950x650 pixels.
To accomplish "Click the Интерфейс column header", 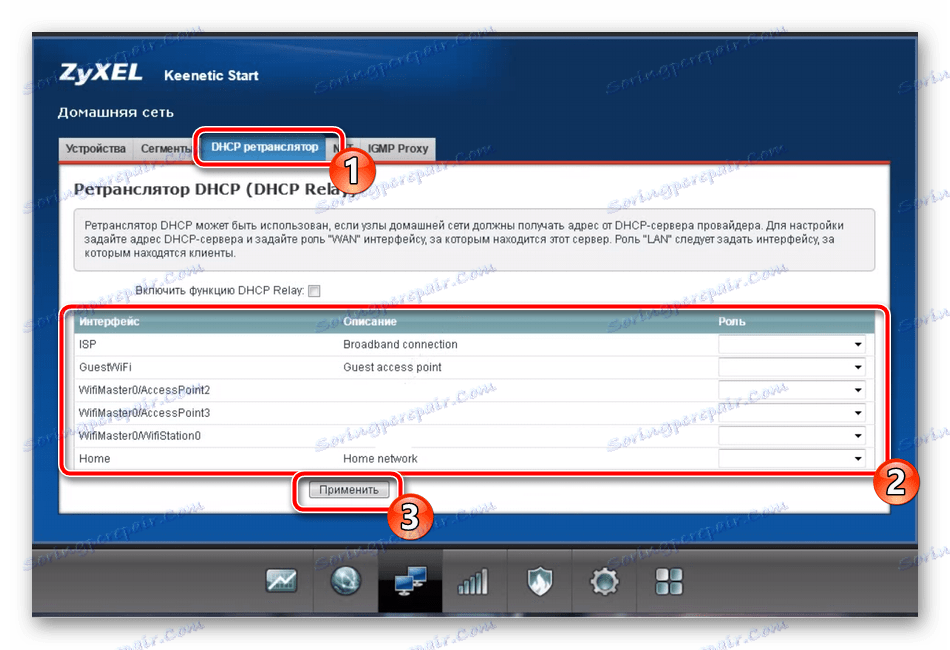I will 109,322.
